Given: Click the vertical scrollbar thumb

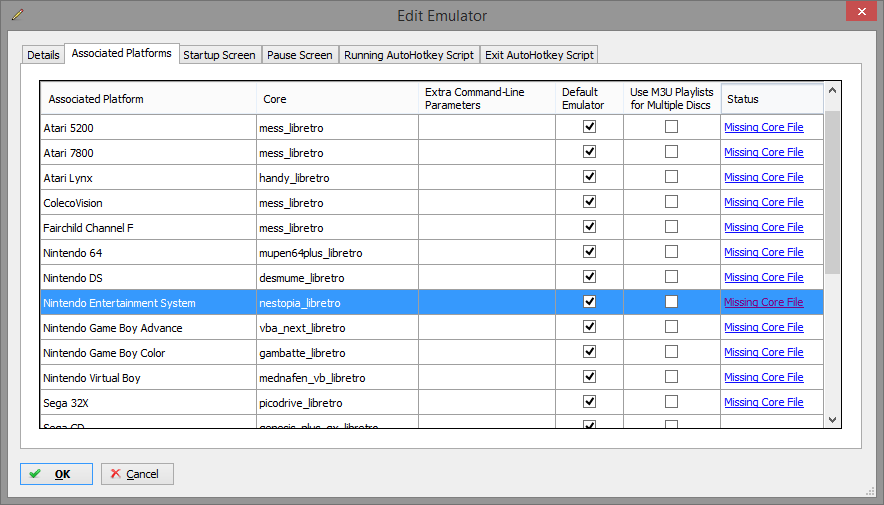Looking at the screenshot, I should coord(832,192).
